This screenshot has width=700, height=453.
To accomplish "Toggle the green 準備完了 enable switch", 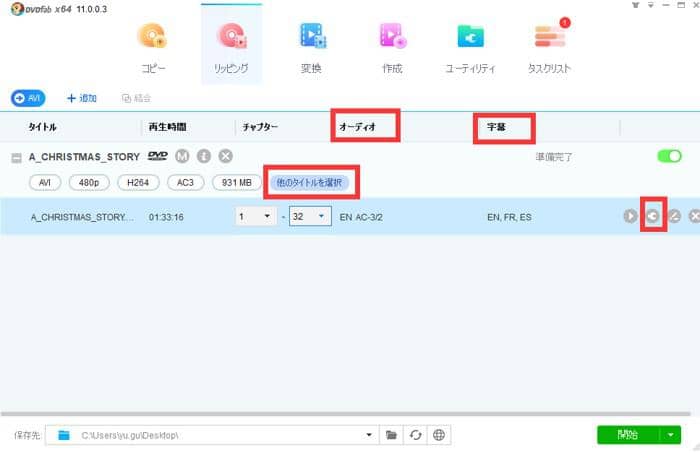I will pos(669,157).
